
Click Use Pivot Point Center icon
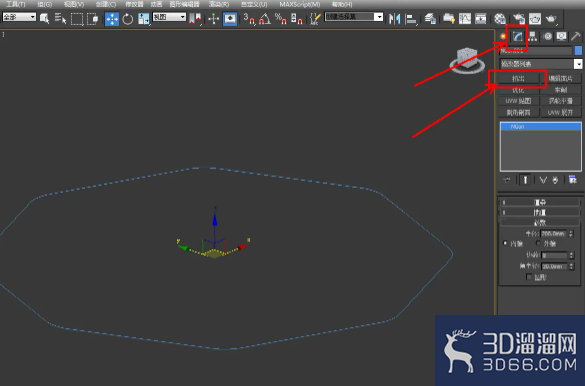(195, 18)
